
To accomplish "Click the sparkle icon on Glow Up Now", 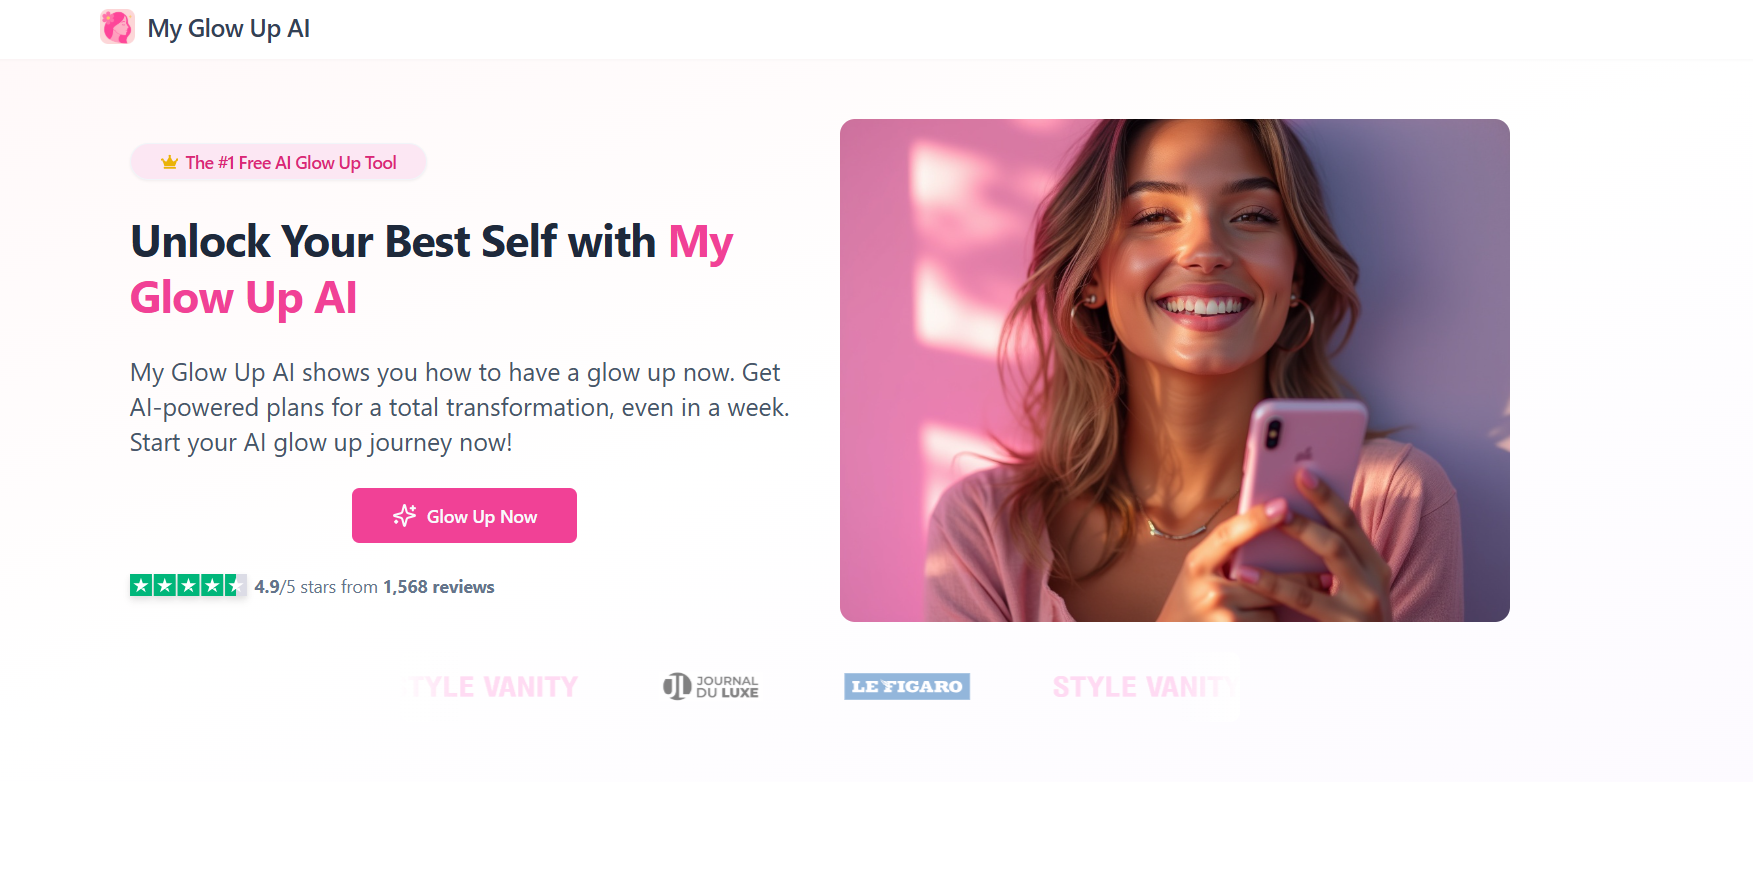I will click(404, 515).
